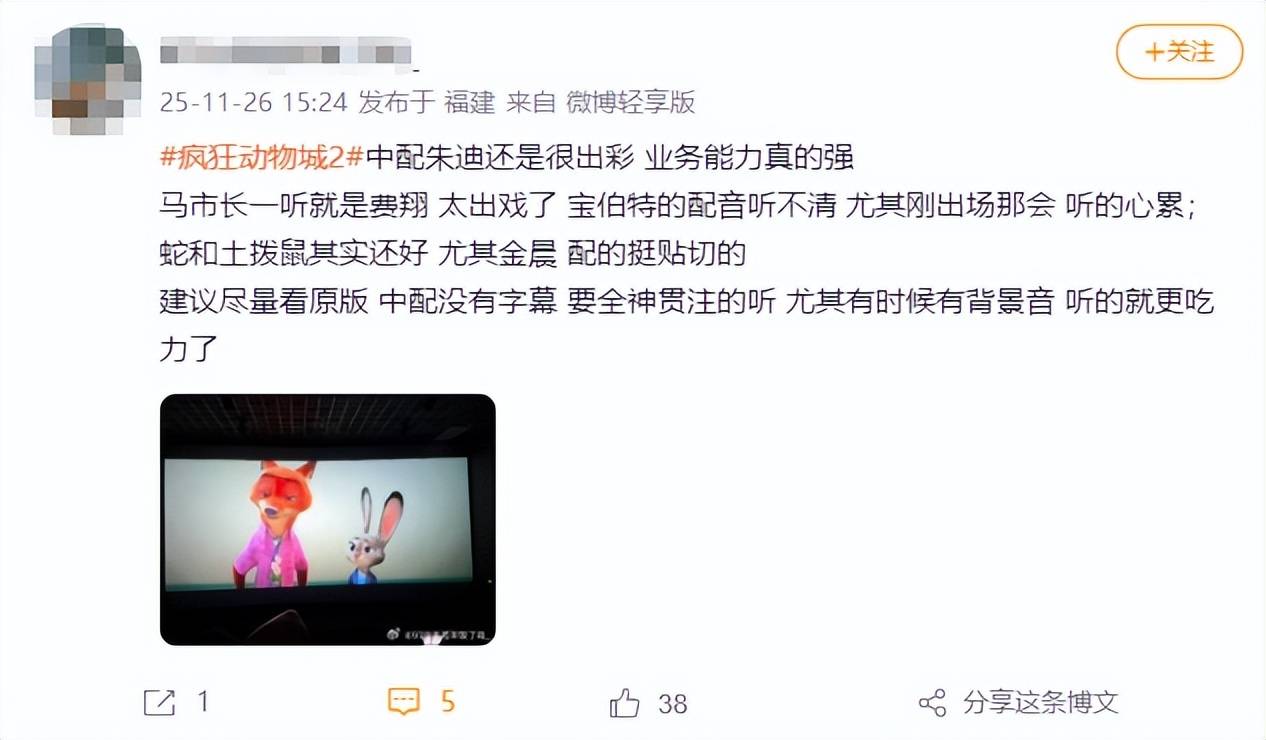Open the 微博轻享版 source link

coord(630,102)
